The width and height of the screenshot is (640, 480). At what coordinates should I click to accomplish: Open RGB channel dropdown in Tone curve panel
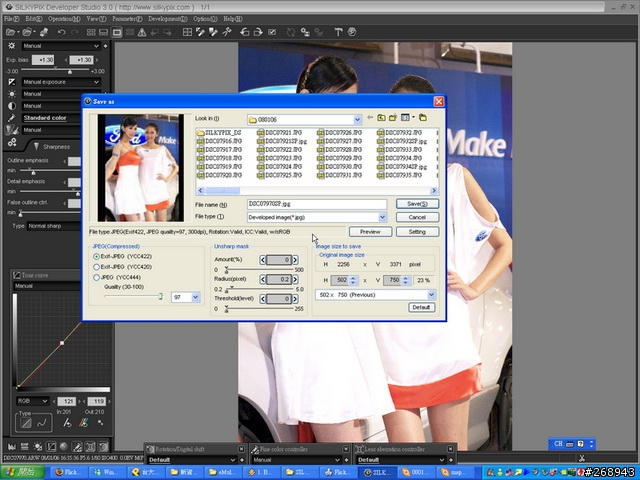(x=33, y=401)
